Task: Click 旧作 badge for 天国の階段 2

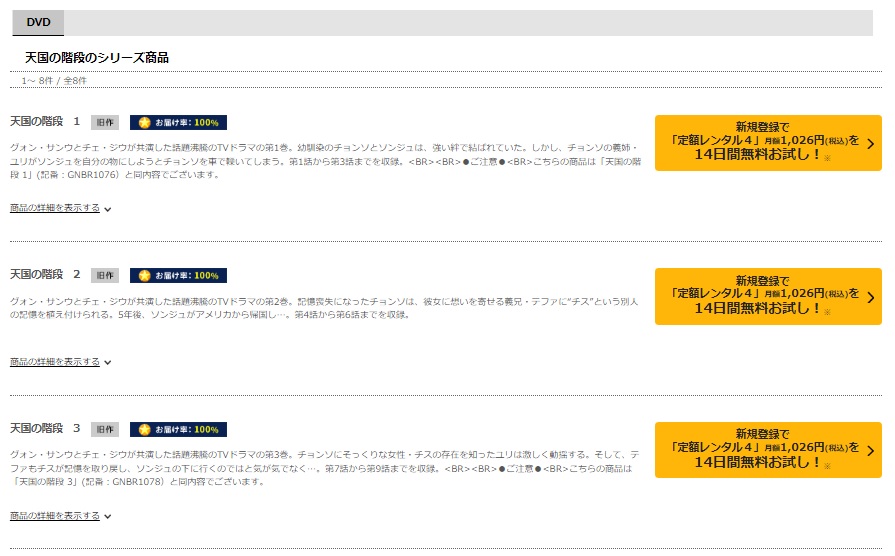Action: 105,275
